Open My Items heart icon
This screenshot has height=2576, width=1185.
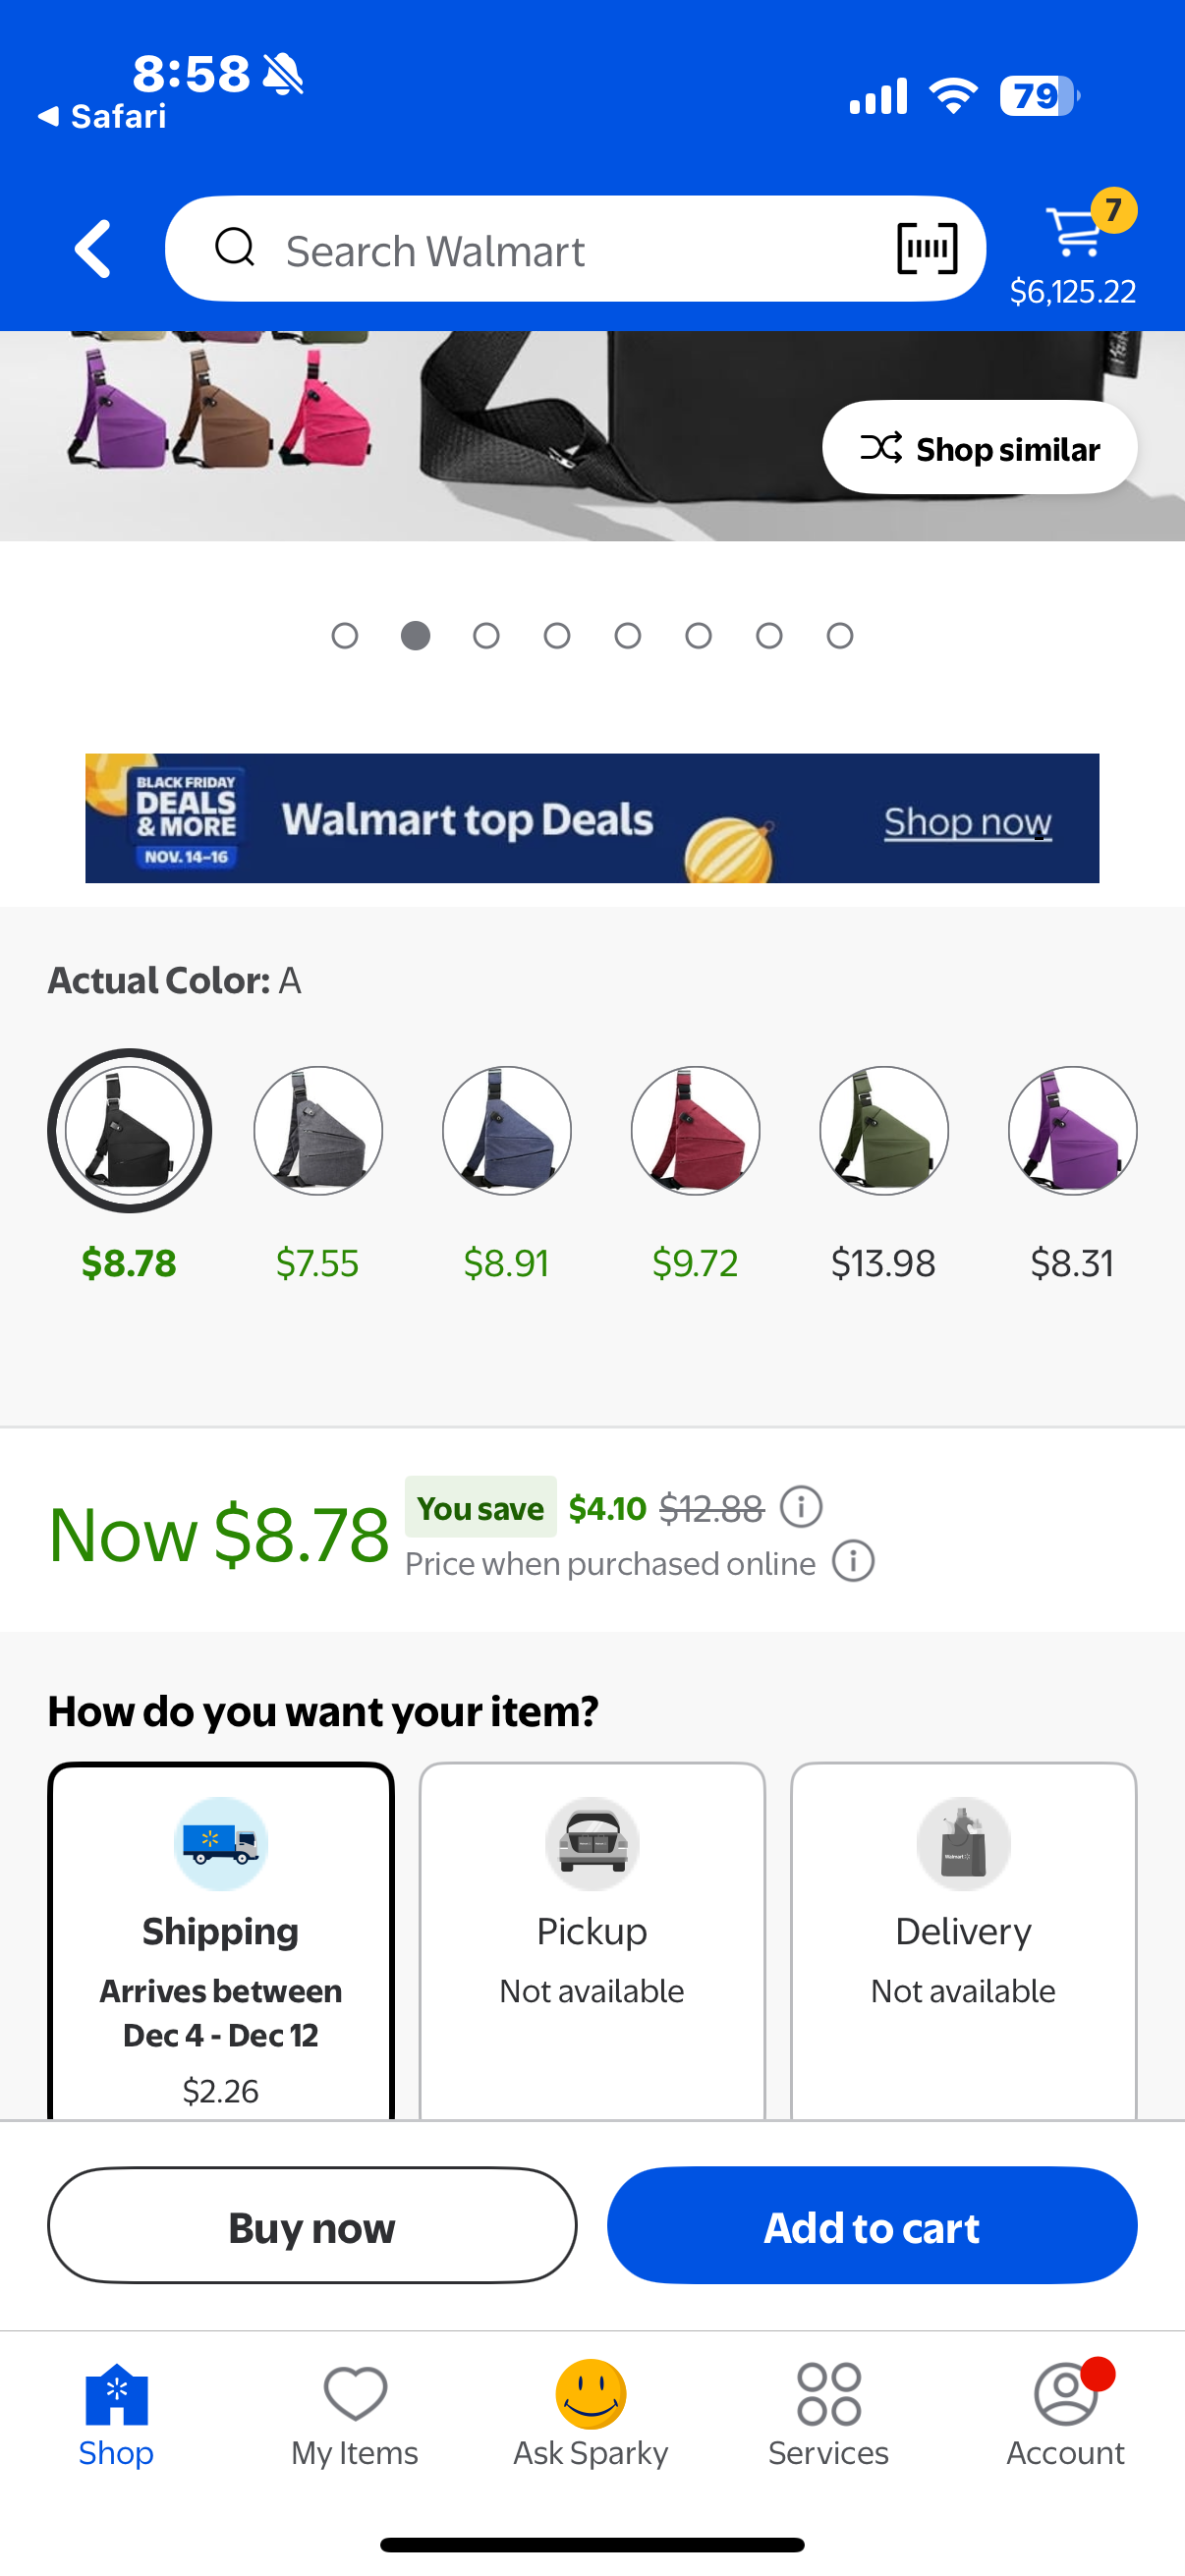[355, 2413]
